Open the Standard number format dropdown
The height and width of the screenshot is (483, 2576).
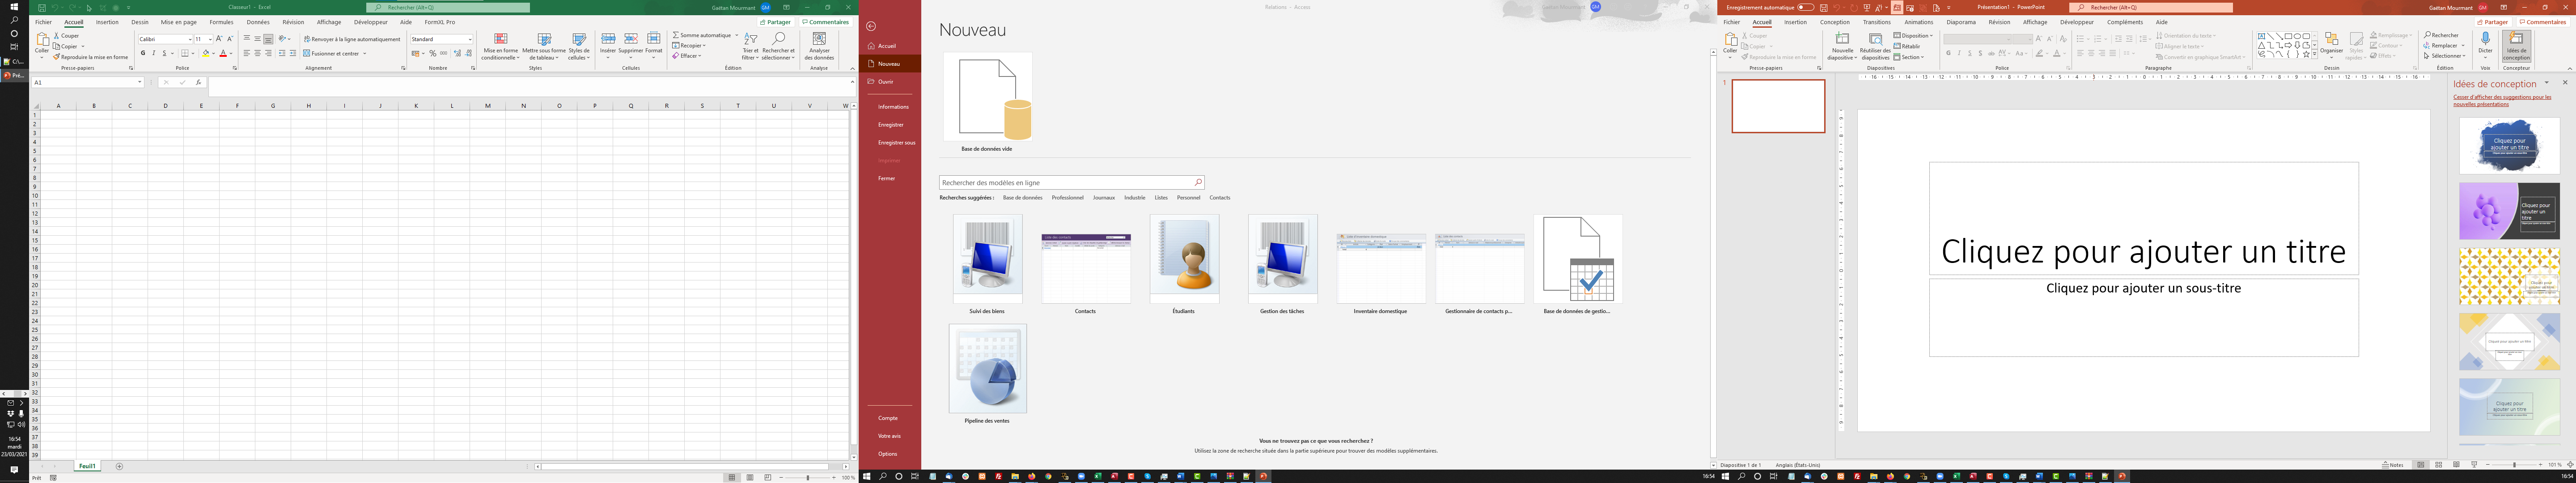coord(469,39)
